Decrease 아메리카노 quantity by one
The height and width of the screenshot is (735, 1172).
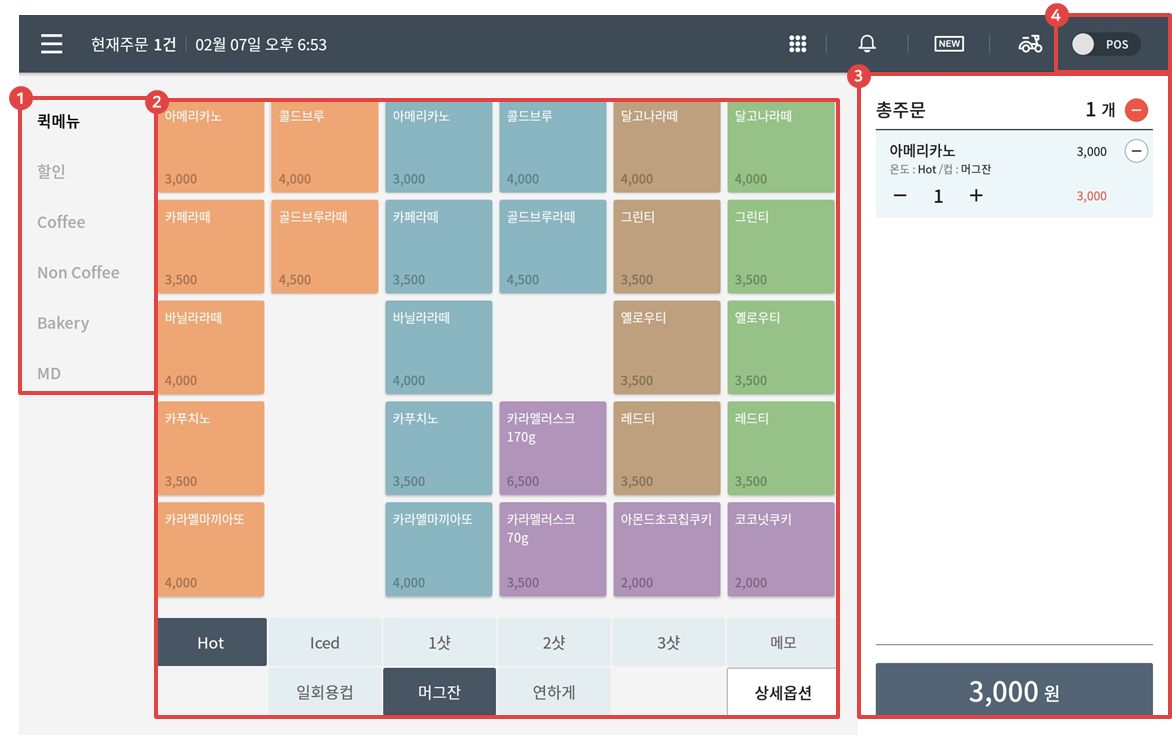900,196
